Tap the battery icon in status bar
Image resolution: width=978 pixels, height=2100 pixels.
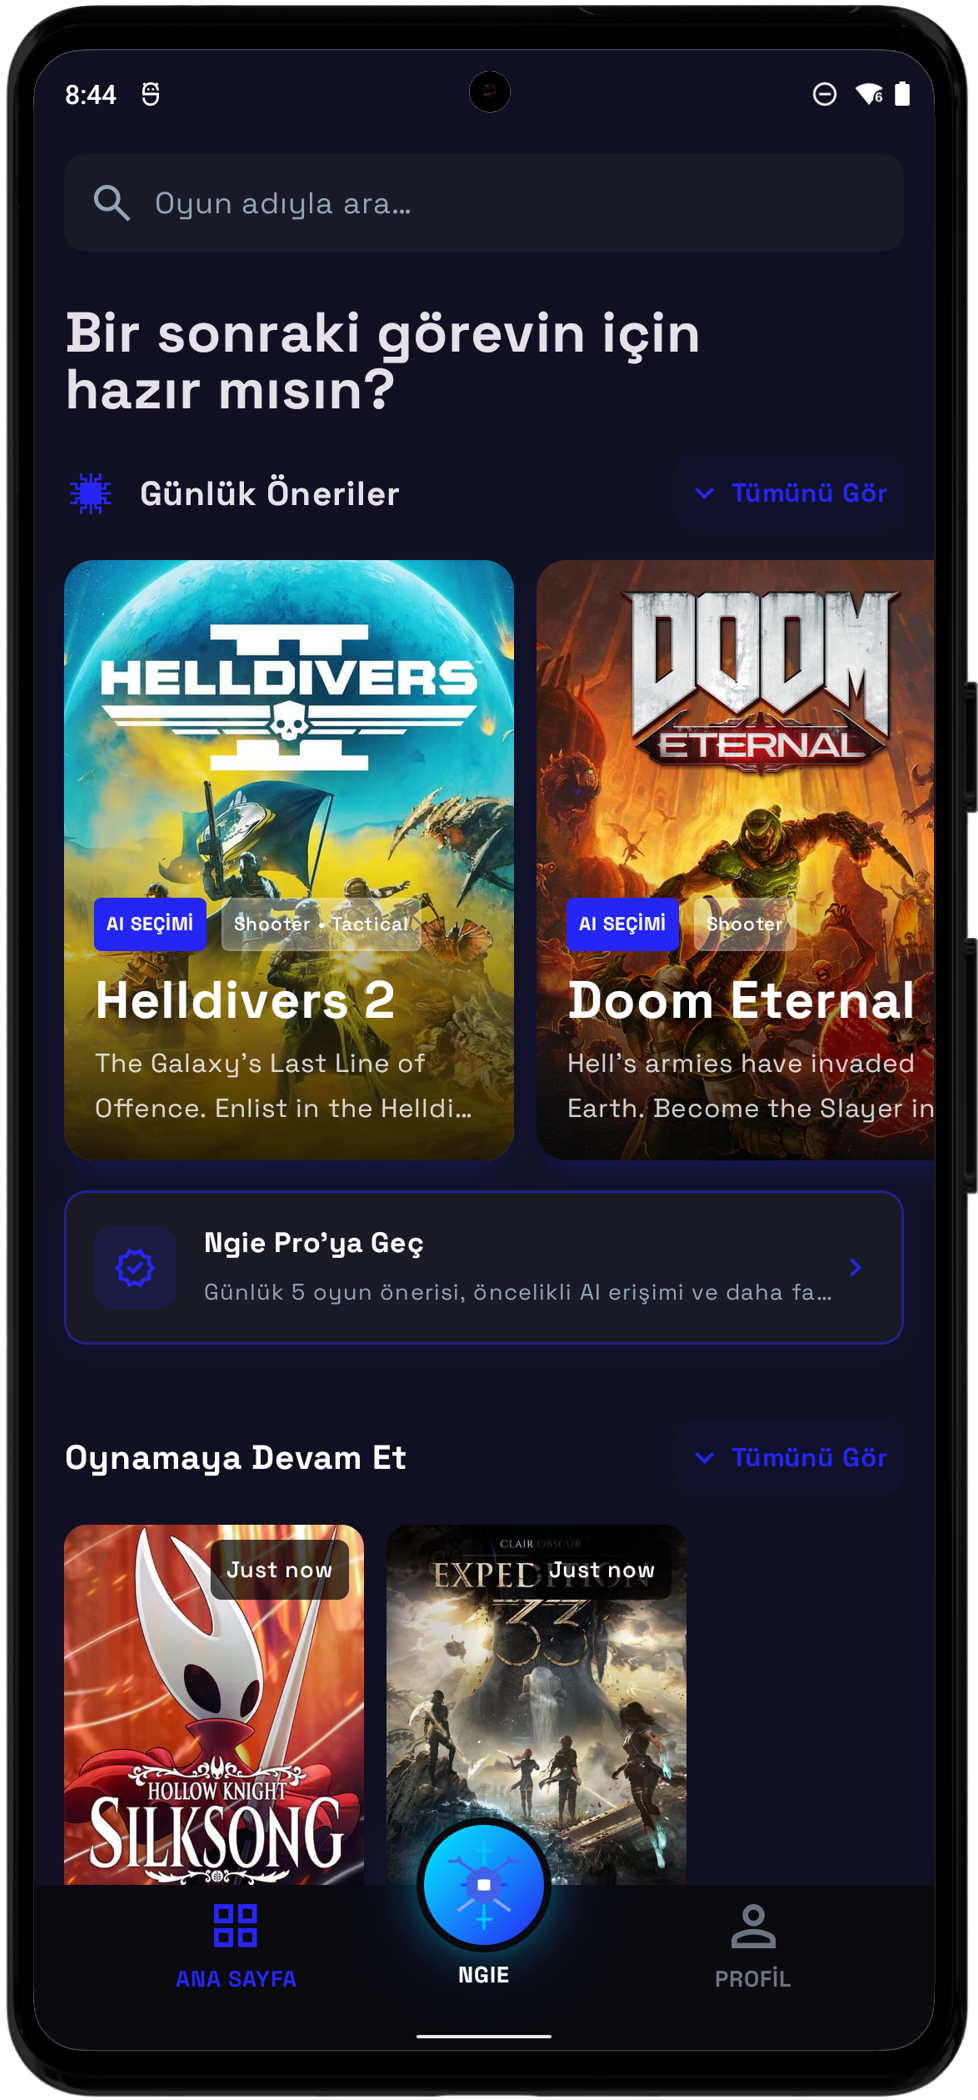pyautogui.click(x=902, y=94)
